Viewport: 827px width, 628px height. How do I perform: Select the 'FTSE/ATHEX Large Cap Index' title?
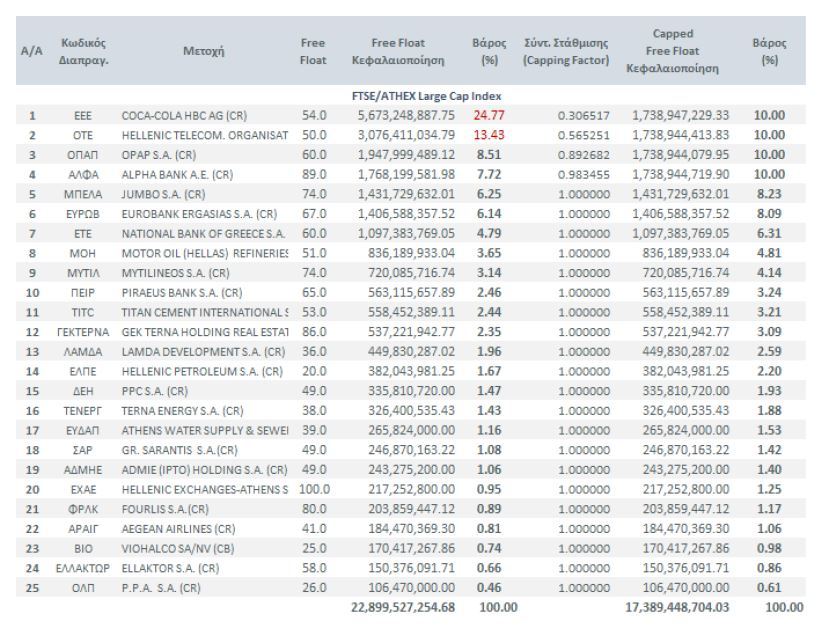click(426, 96)
